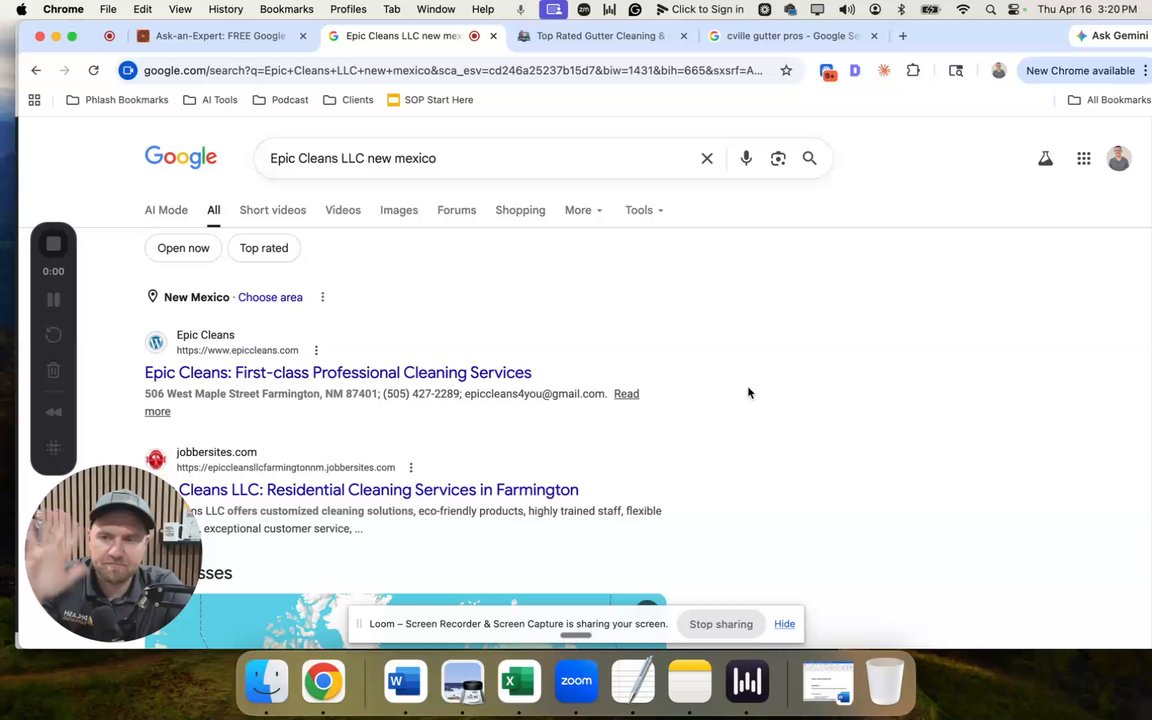Bookmark this page with the star icon
The width and height of the screenshot is (1152, 720).
786,71
